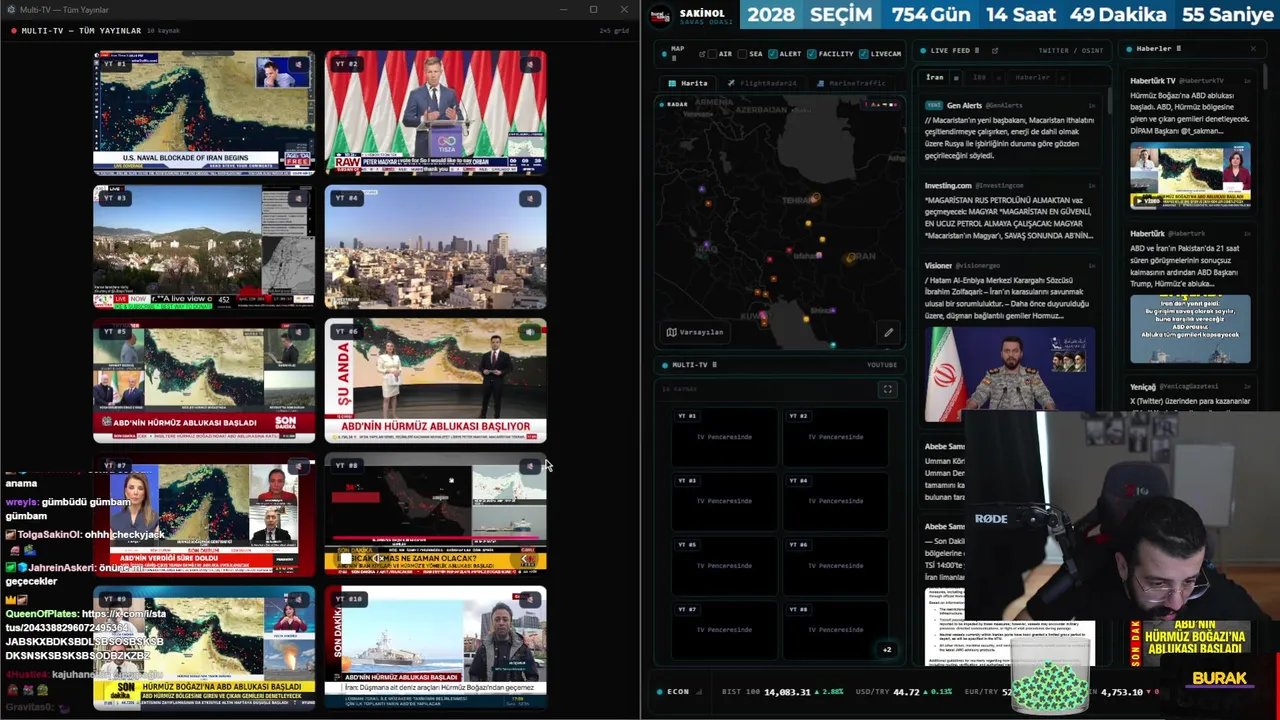The width and height of the screenshot is (1280, 720).
Task: Open MAP panel in external window icon
Action: tap(702, 54)
